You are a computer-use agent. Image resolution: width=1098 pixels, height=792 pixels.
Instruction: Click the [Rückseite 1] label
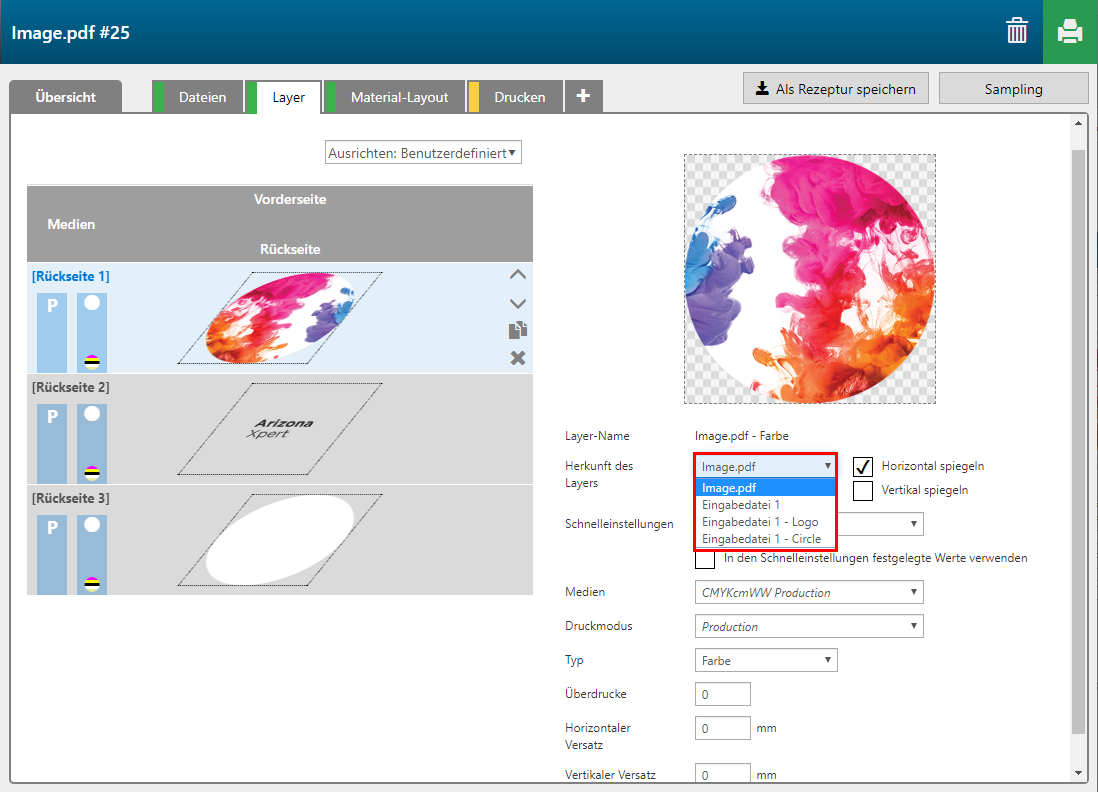pyautogui.click(x=71, y=276)
